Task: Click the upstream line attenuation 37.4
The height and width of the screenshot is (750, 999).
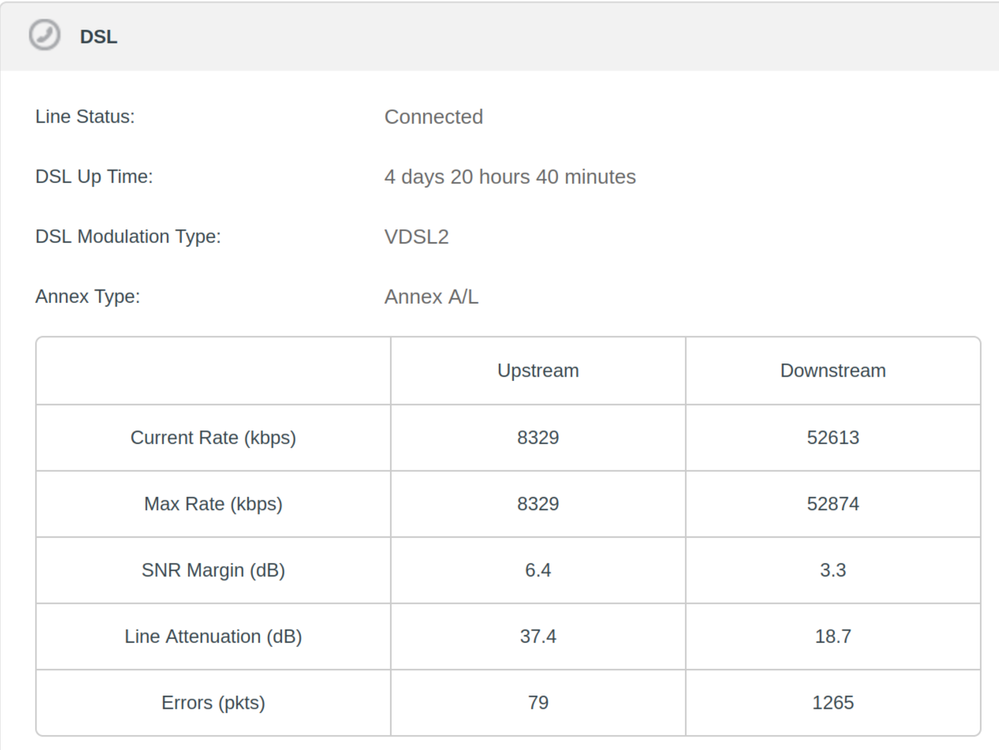Action: pyautogui.click(x=538, y=636)
